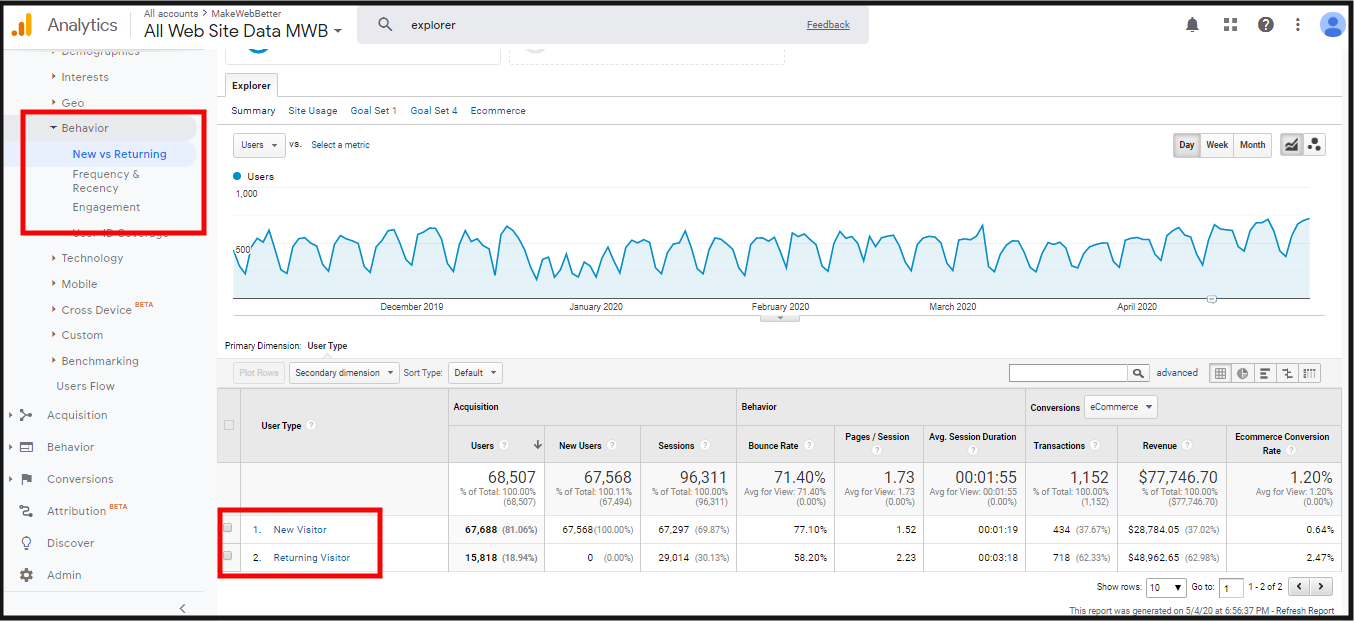Open the Google apps grid

click(x=1230, y=25)
